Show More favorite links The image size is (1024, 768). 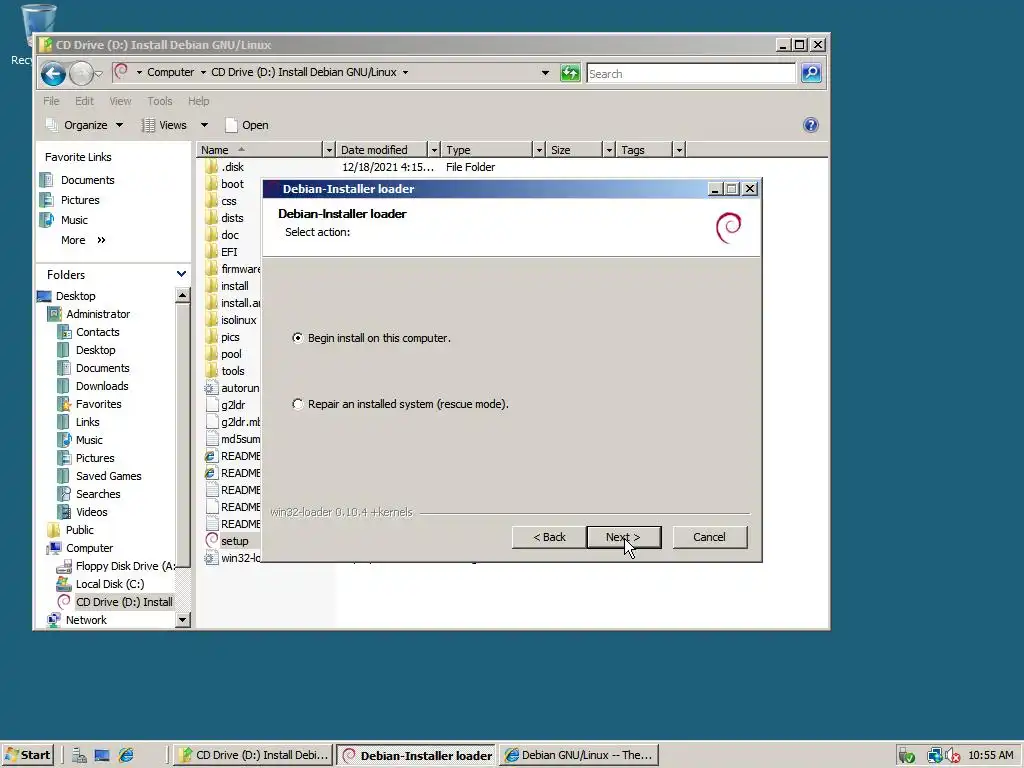click(83, 240)
